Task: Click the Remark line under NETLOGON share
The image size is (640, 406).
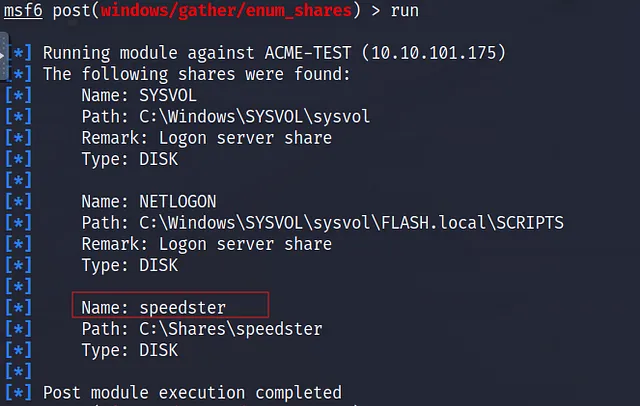Action: point(207,244)
